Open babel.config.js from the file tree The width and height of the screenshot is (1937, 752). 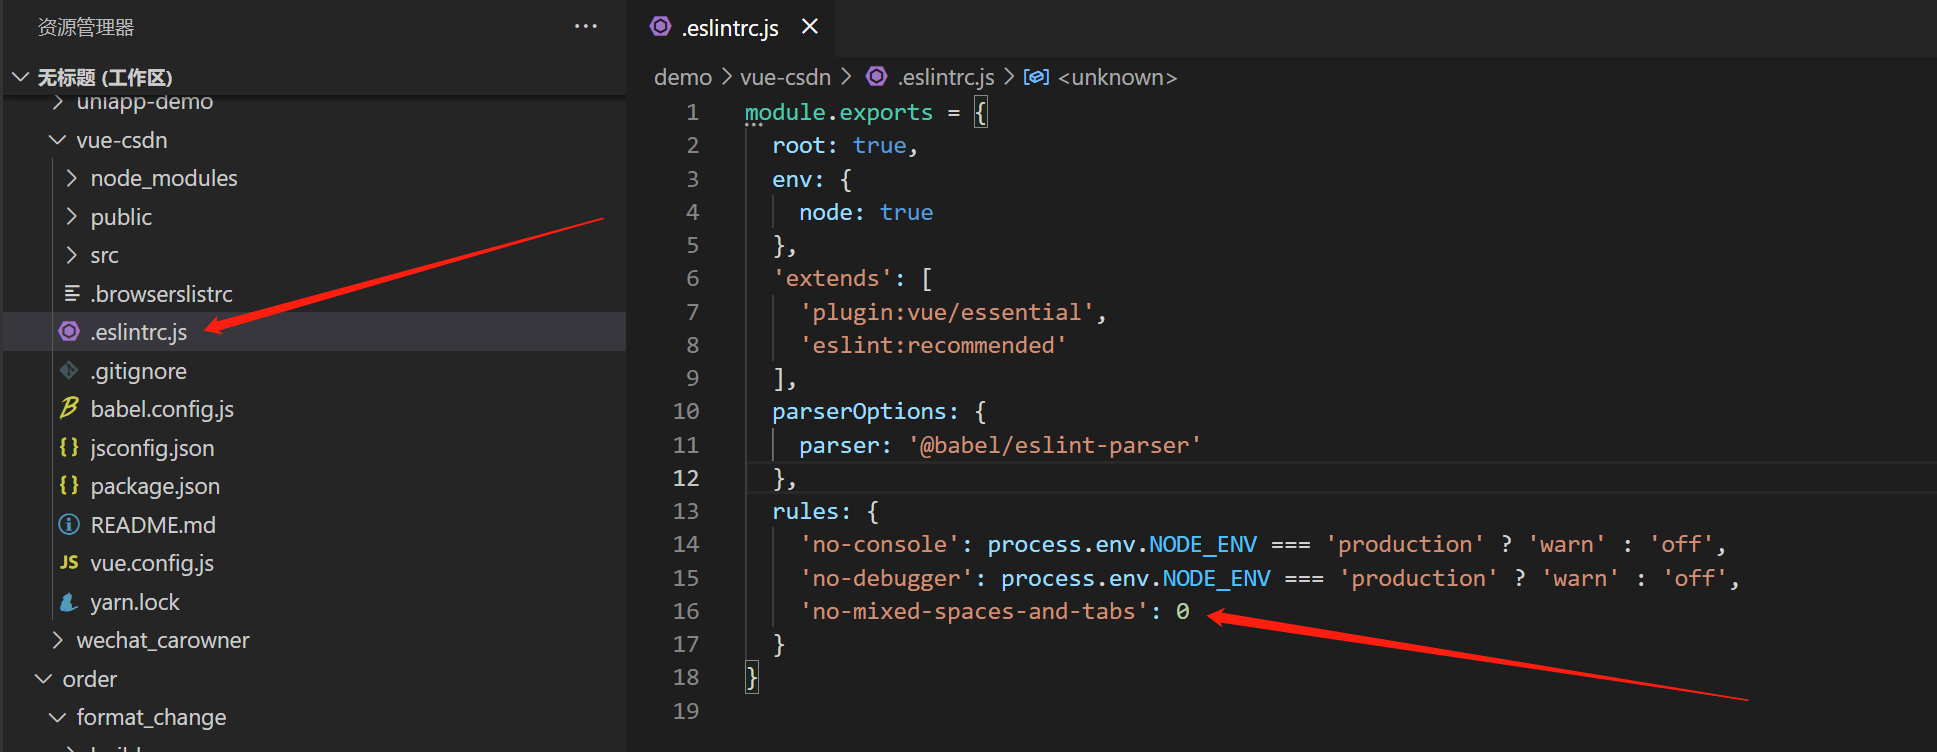(162, 409)
